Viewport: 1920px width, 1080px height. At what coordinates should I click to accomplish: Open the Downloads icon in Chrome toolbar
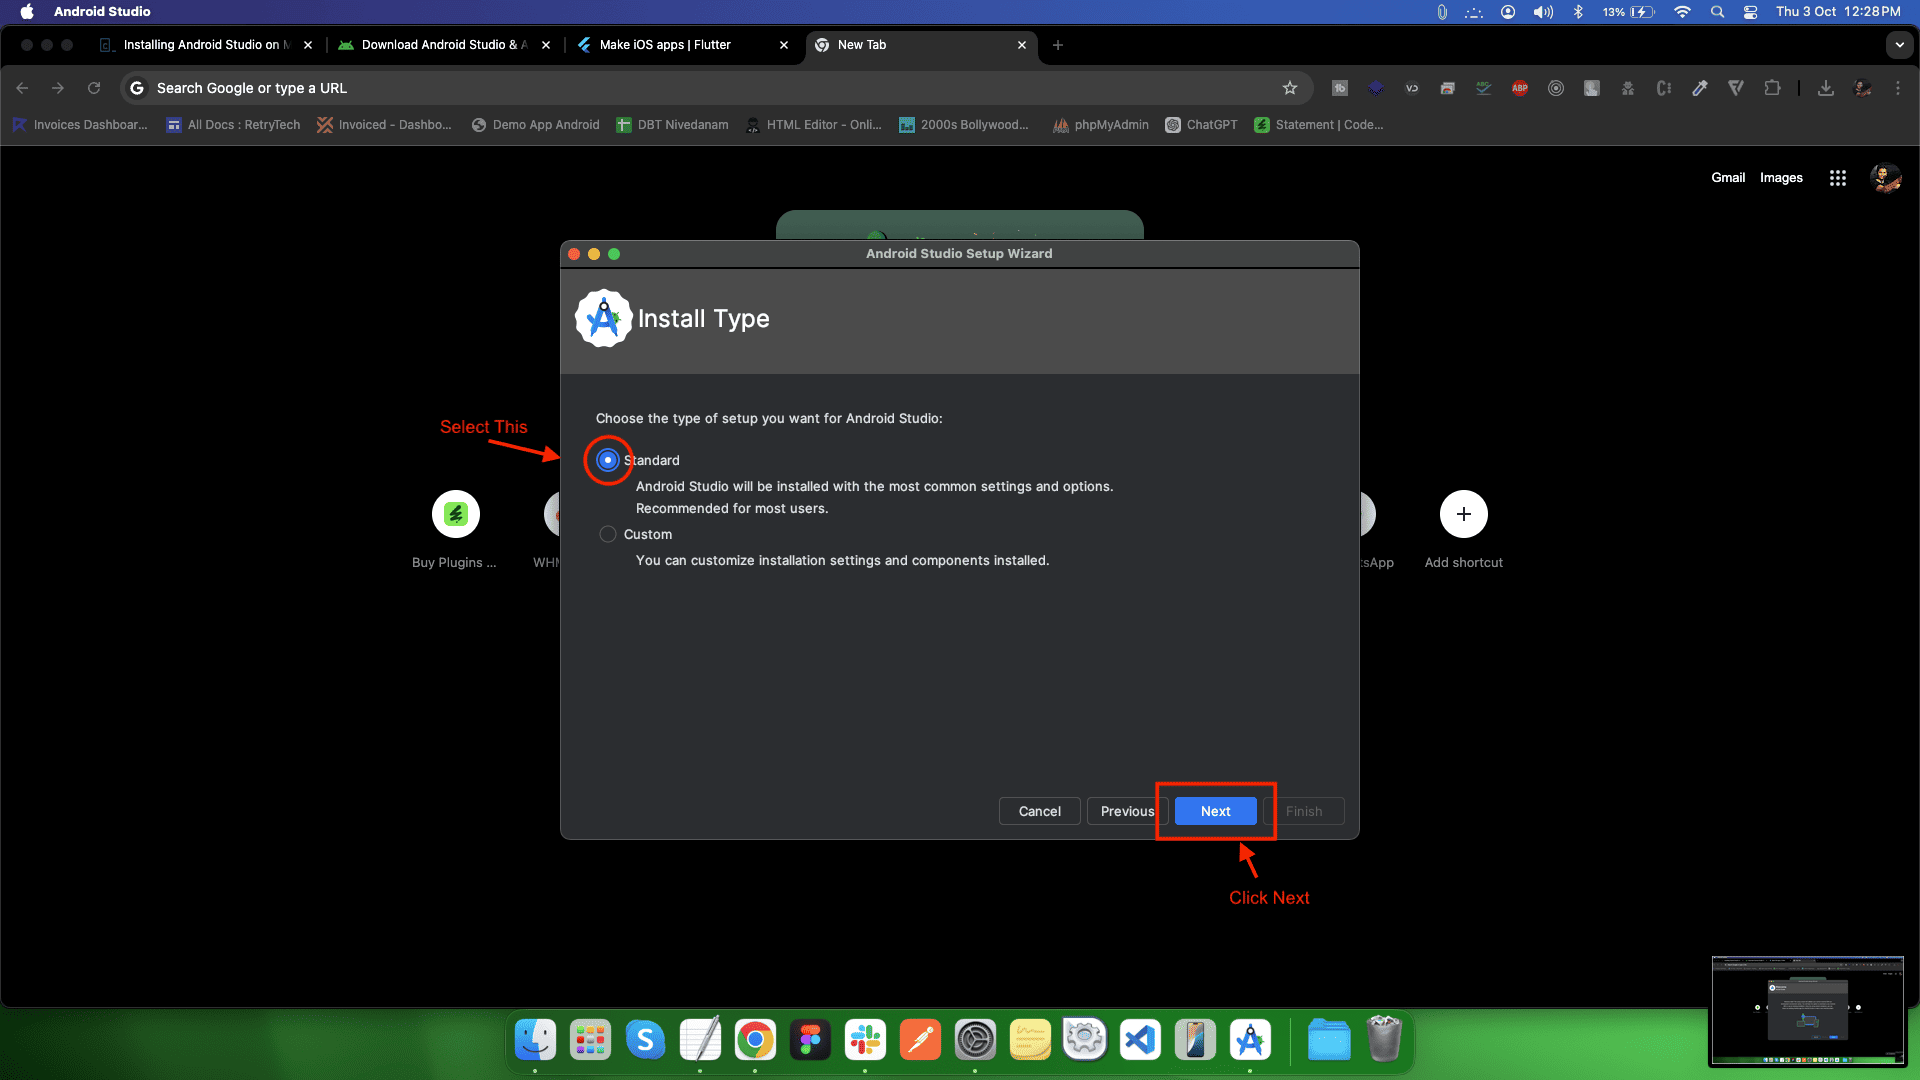(1826, 88)
